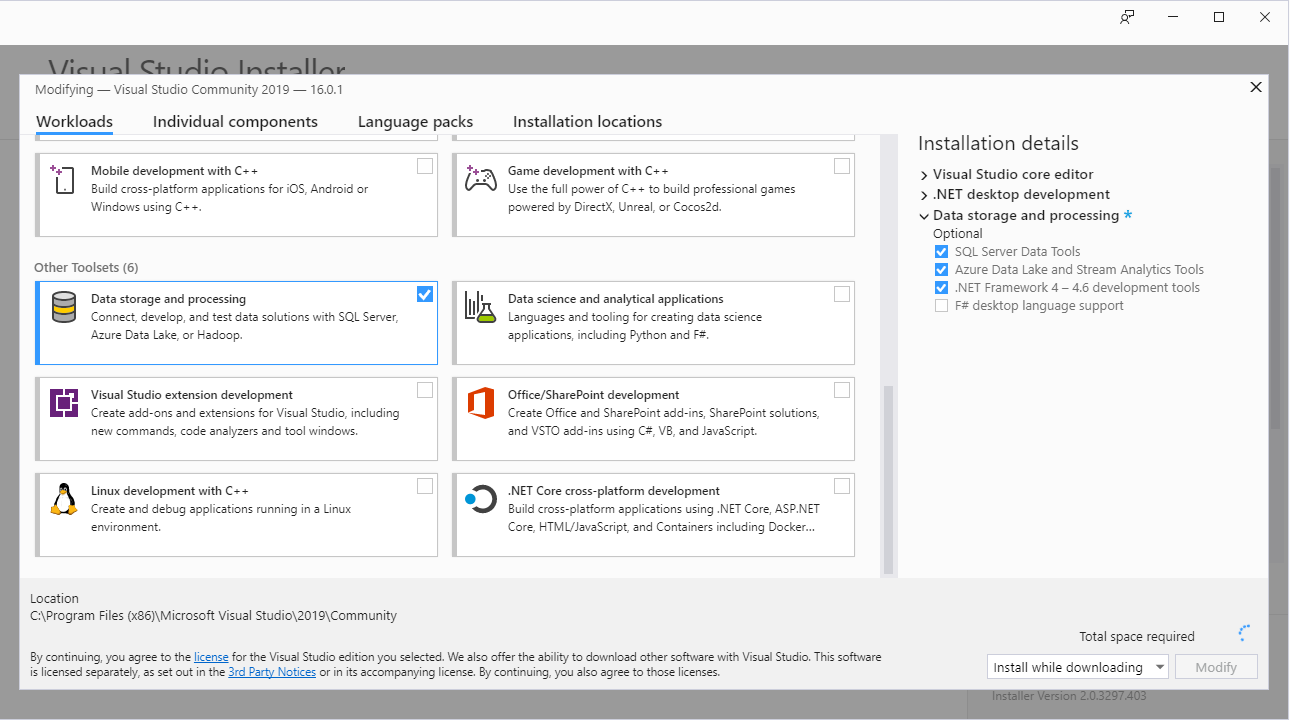Open the license link
Screen dimensions: 1290x720
(x=211, y=656)
